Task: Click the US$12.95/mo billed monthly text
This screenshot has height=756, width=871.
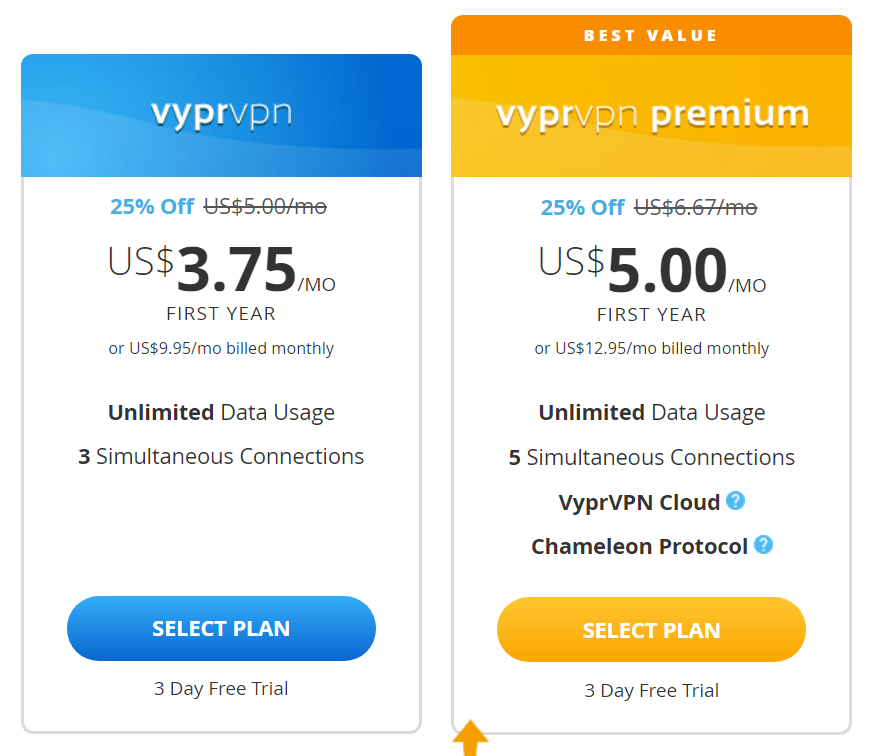Action: [651, 348]
